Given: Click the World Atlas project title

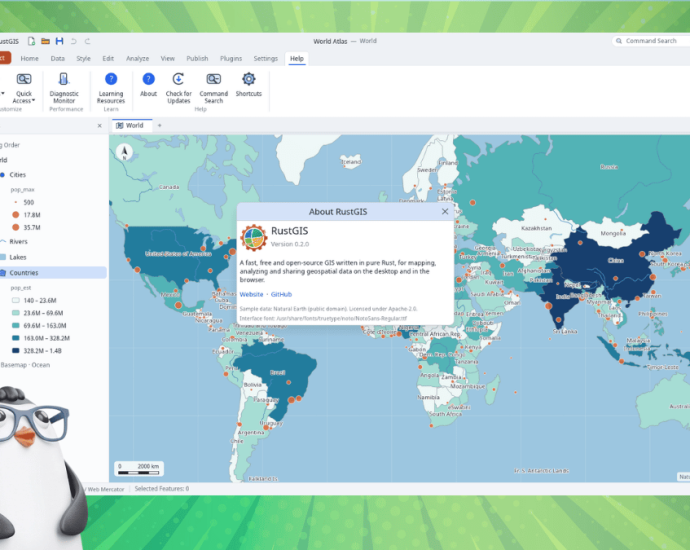Looking at the screenshot, I should 330,41.
